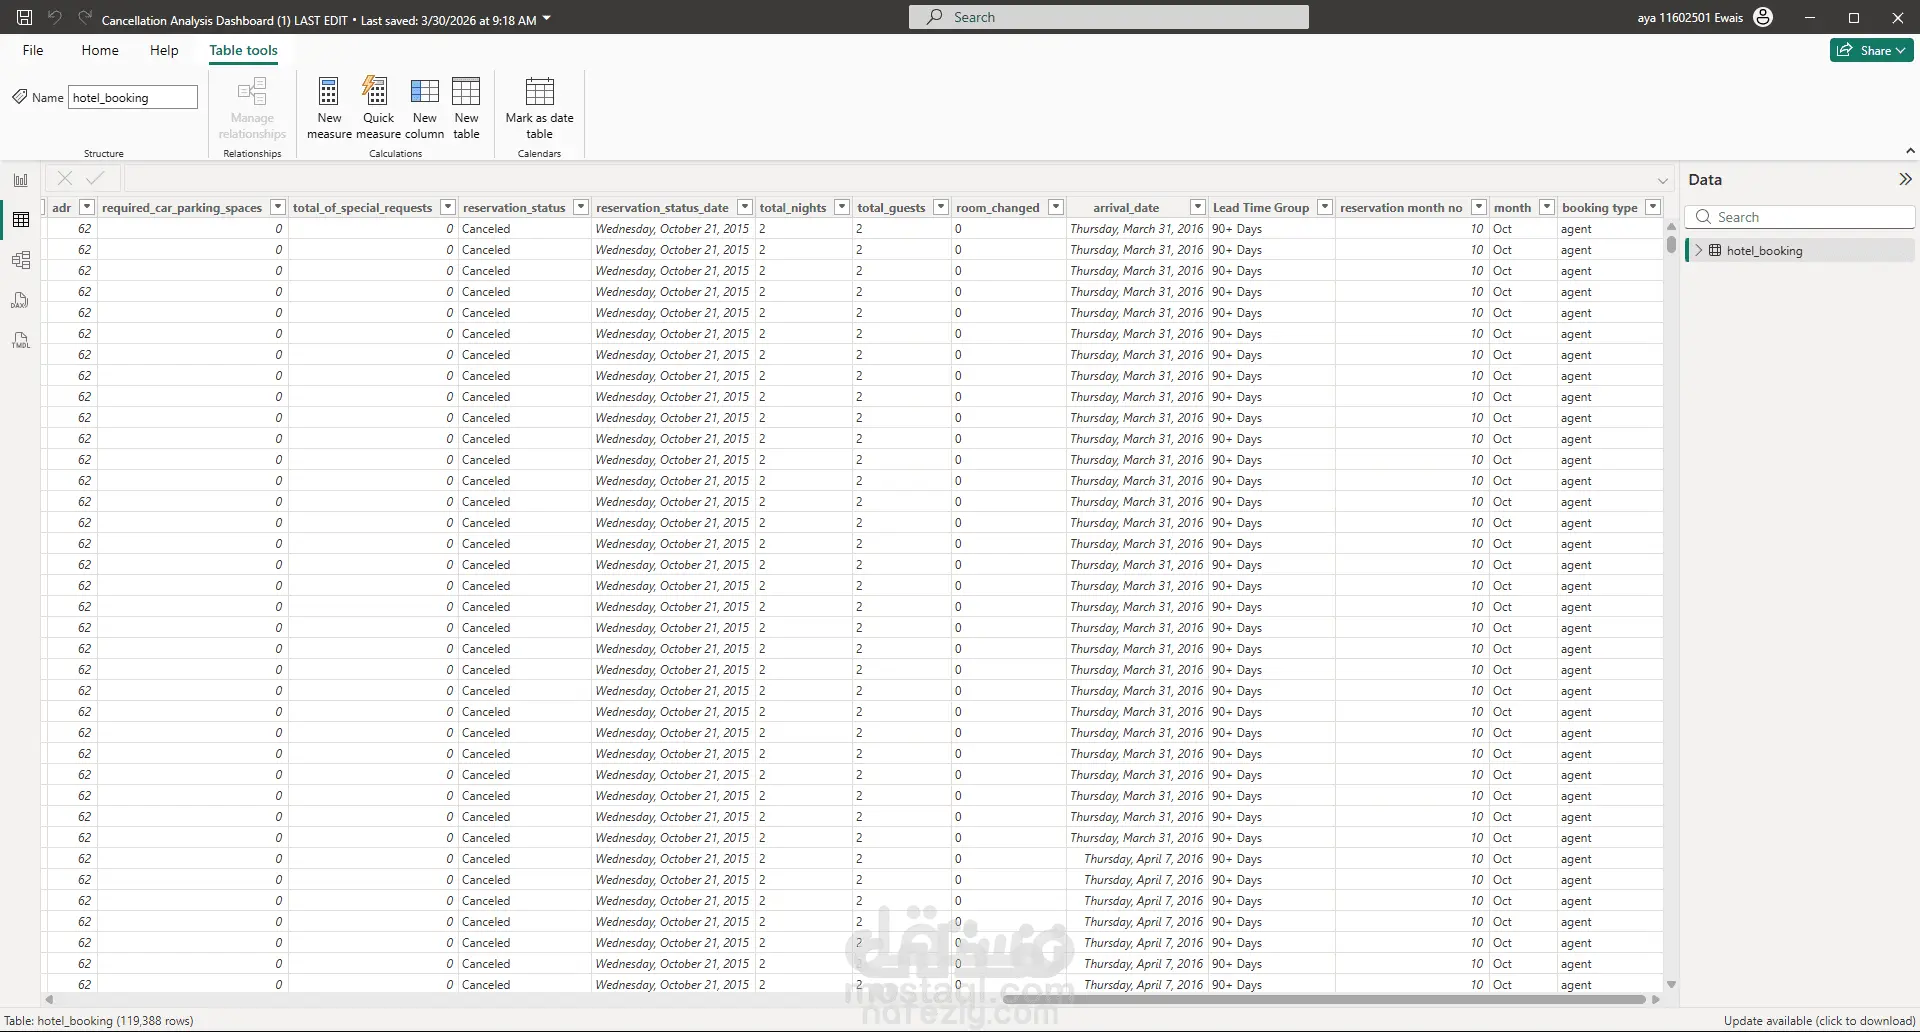
Task: Collapse the ribbon with the caret
Action: [x=1910, y=150]
